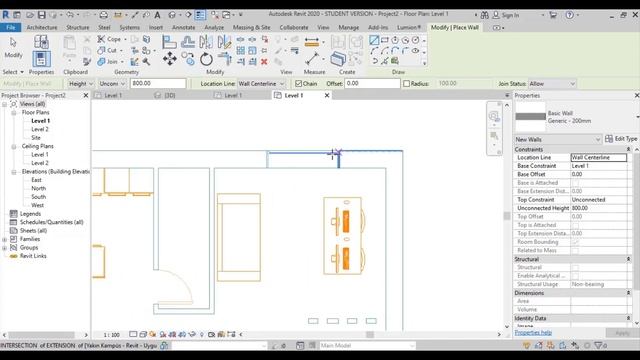The image size is (640, 360).
Task: Click the Cope geometry icon
Action: [101, 39]
